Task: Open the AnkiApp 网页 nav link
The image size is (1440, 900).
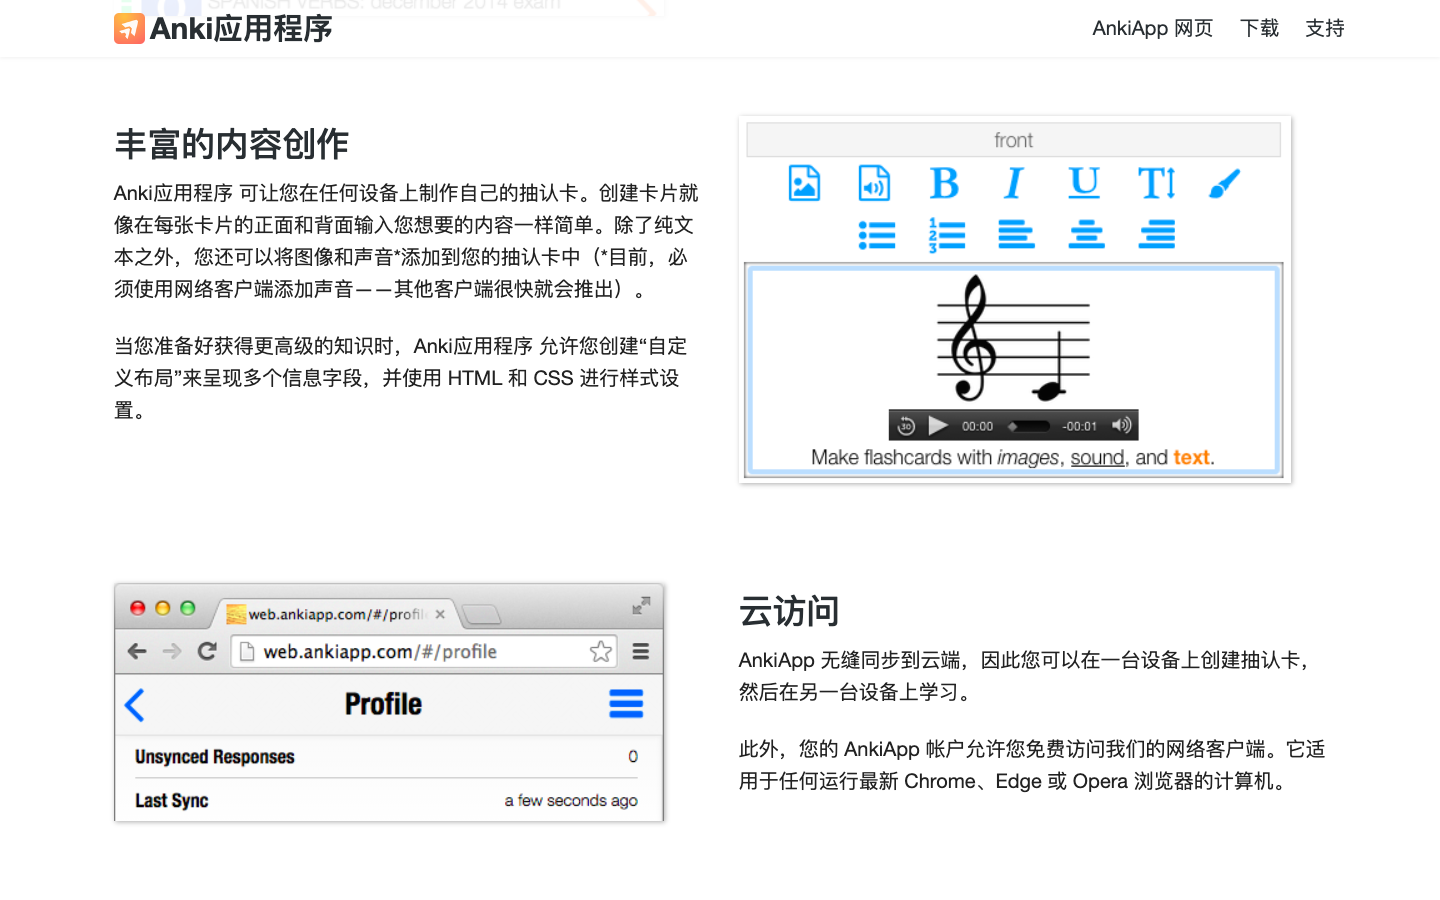Action: (x=1152, y=28)
